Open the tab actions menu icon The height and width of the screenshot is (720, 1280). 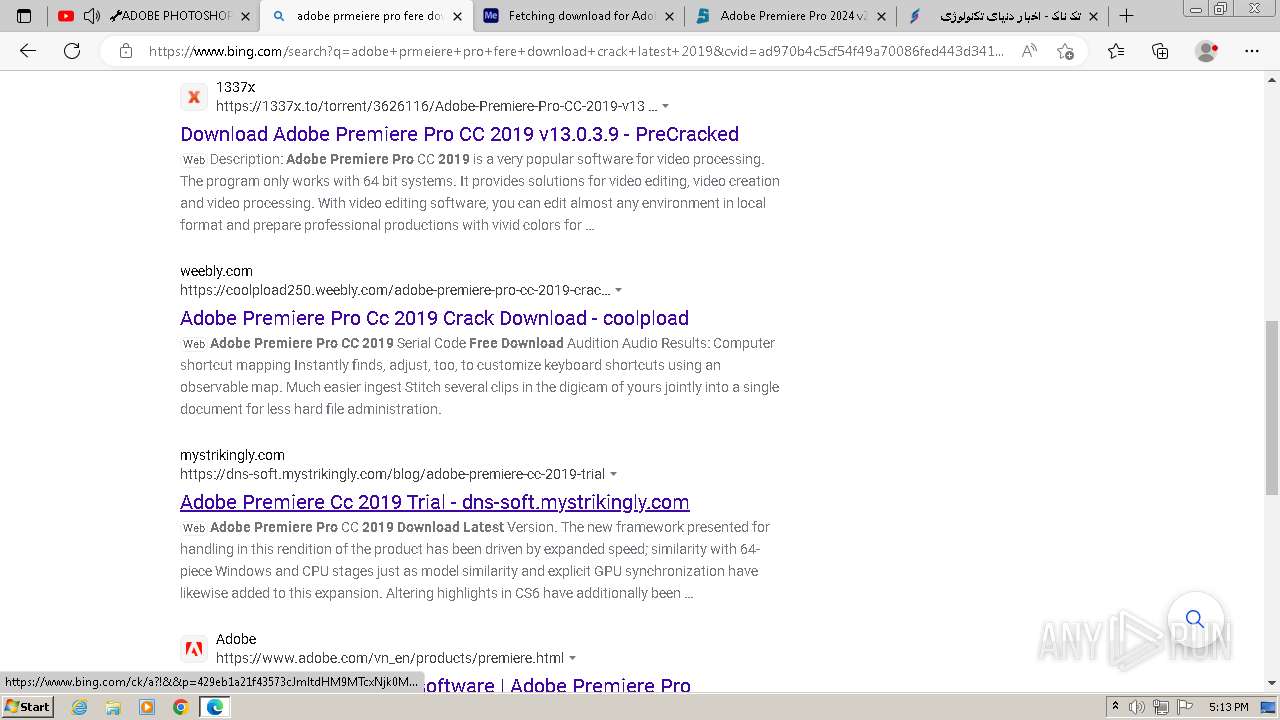[24, 16]
